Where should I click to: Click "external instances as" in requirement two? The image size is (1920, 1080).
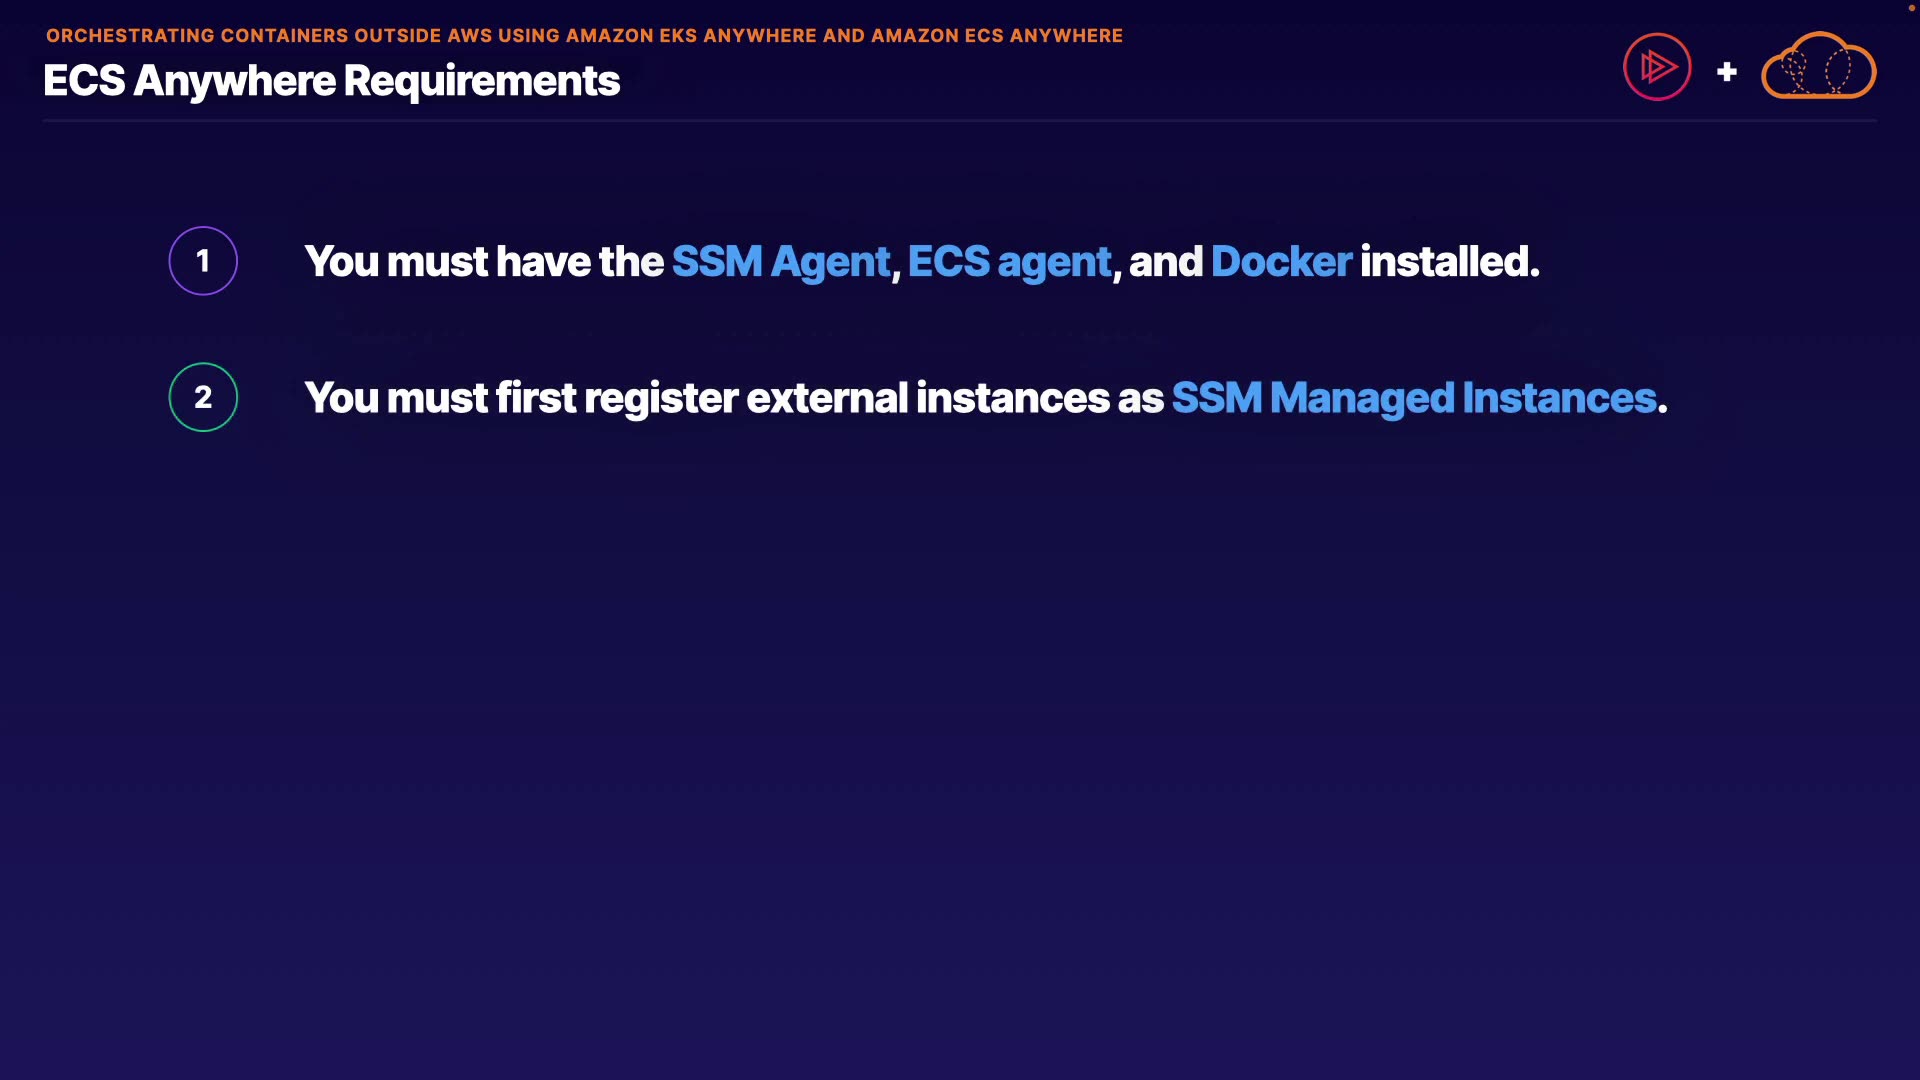955,398
